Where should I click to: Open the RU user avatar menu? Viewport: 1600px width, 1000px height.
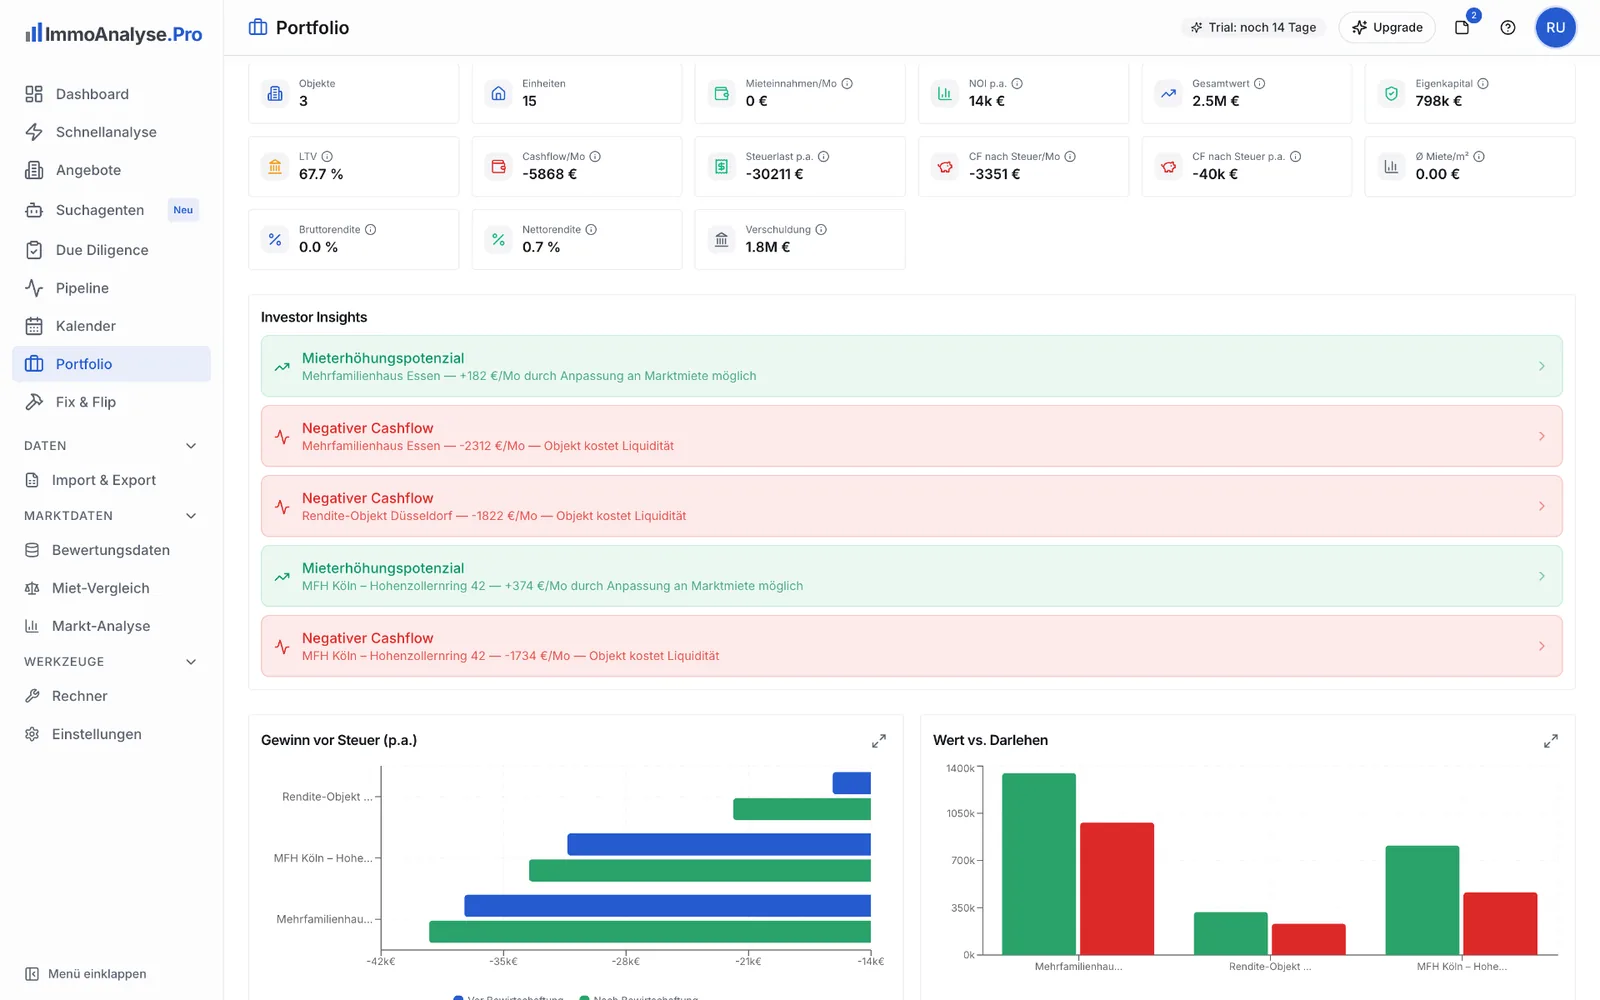[x=1555, y=28]
